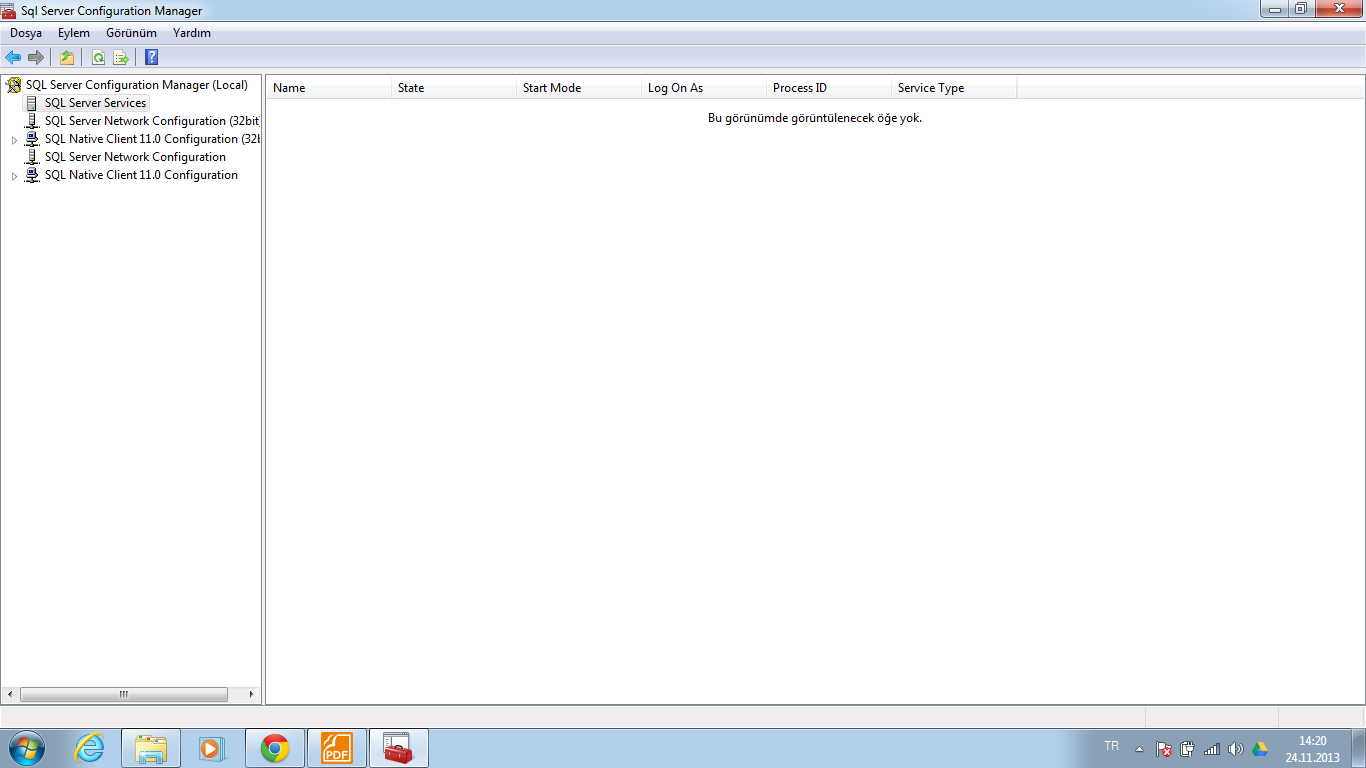Viewport: 1366px width, 768px height.
Task: Click the Google Drive tray icon
Action: point(1260,749)
